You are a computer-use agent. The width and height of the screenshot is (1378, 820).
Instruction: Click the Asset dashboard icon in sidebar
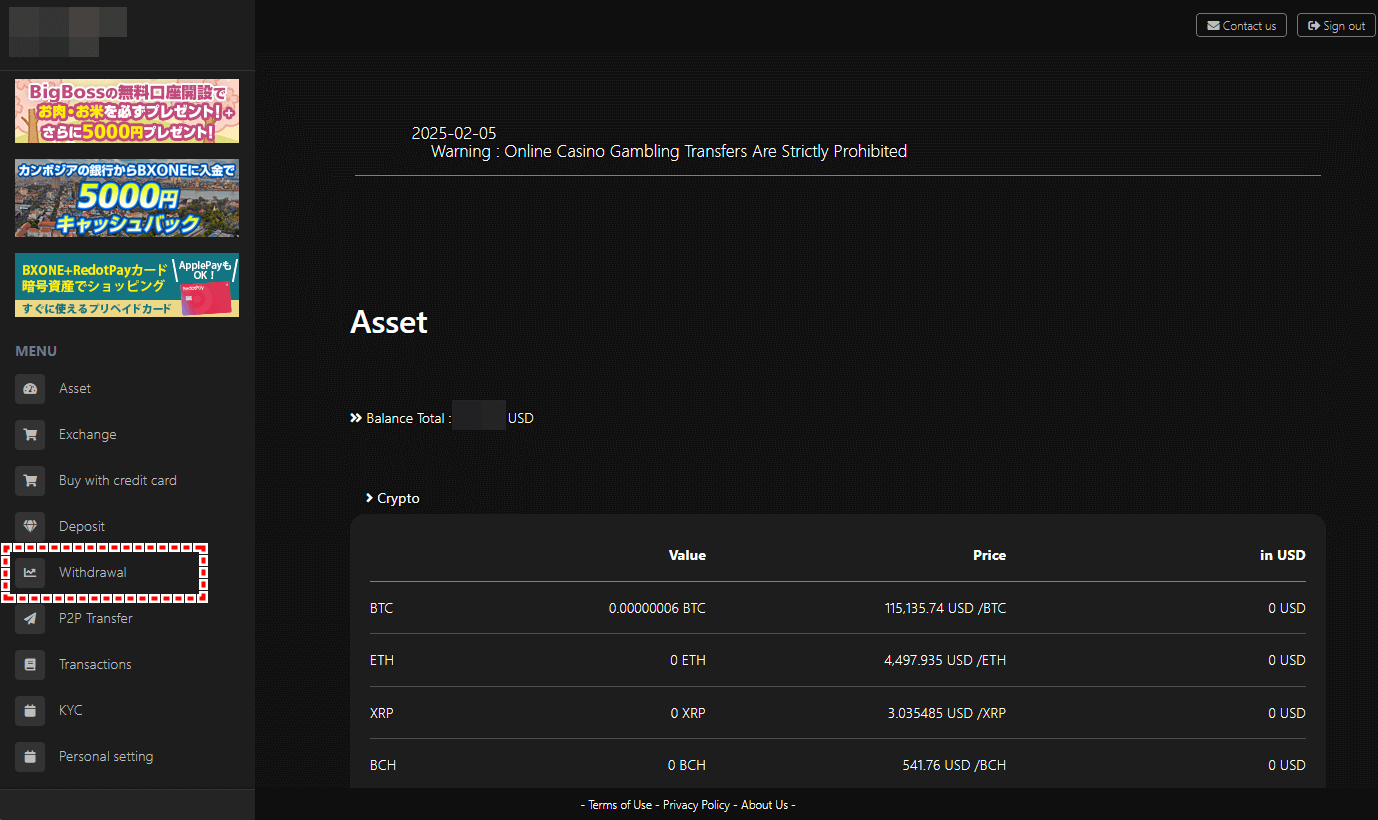pos(30,389)
